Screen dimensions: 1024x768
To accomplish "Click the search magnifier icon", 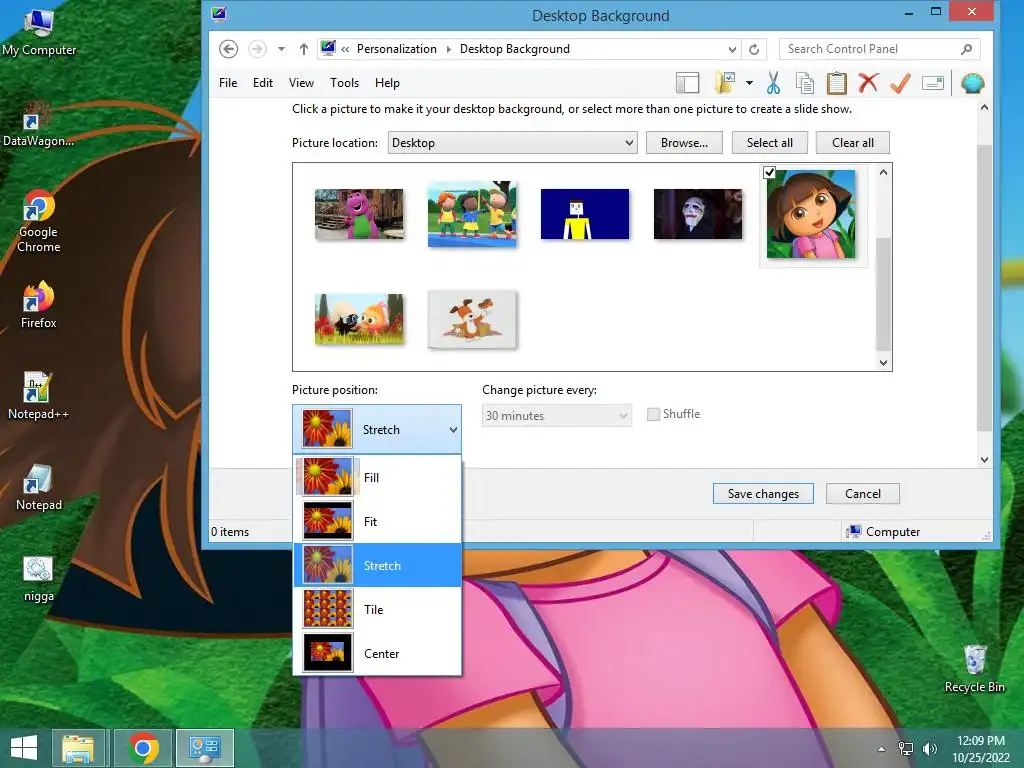I will click(967, 49).
